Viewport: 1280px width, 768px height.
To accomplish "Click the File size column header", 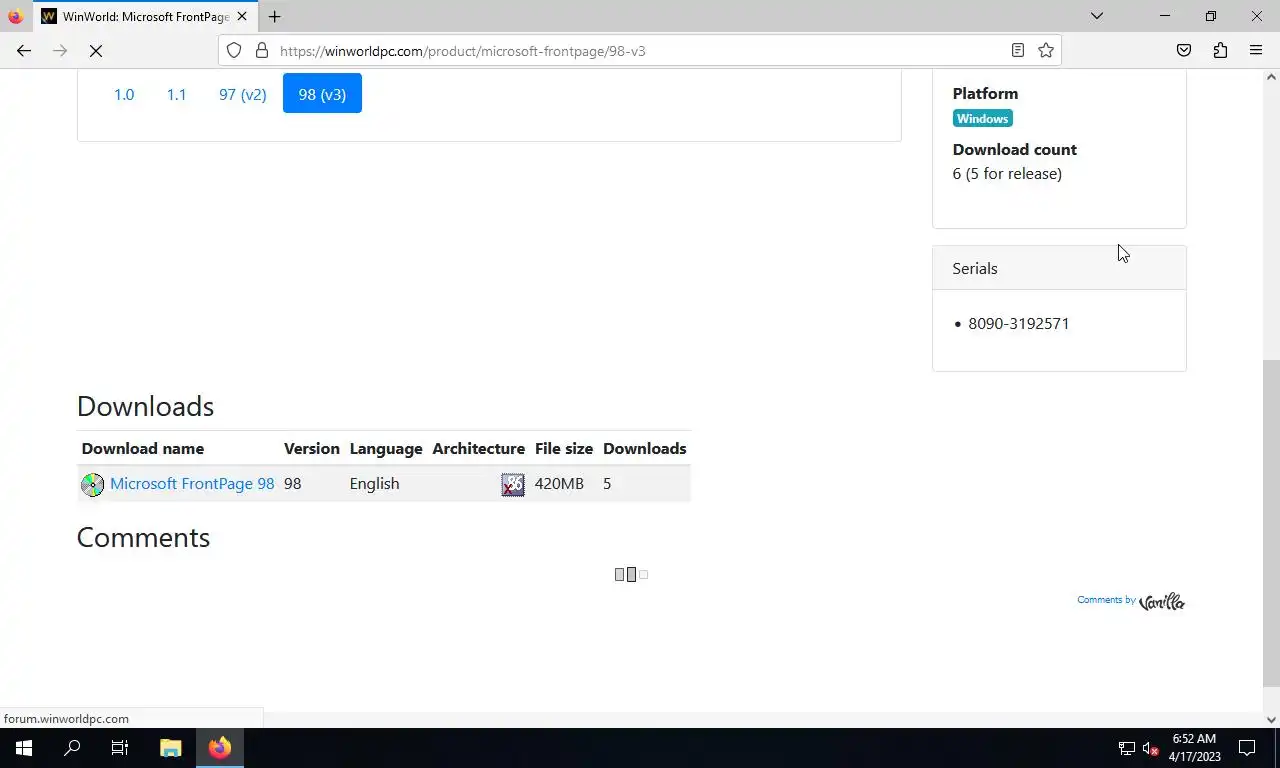I will tap(564, 449).
